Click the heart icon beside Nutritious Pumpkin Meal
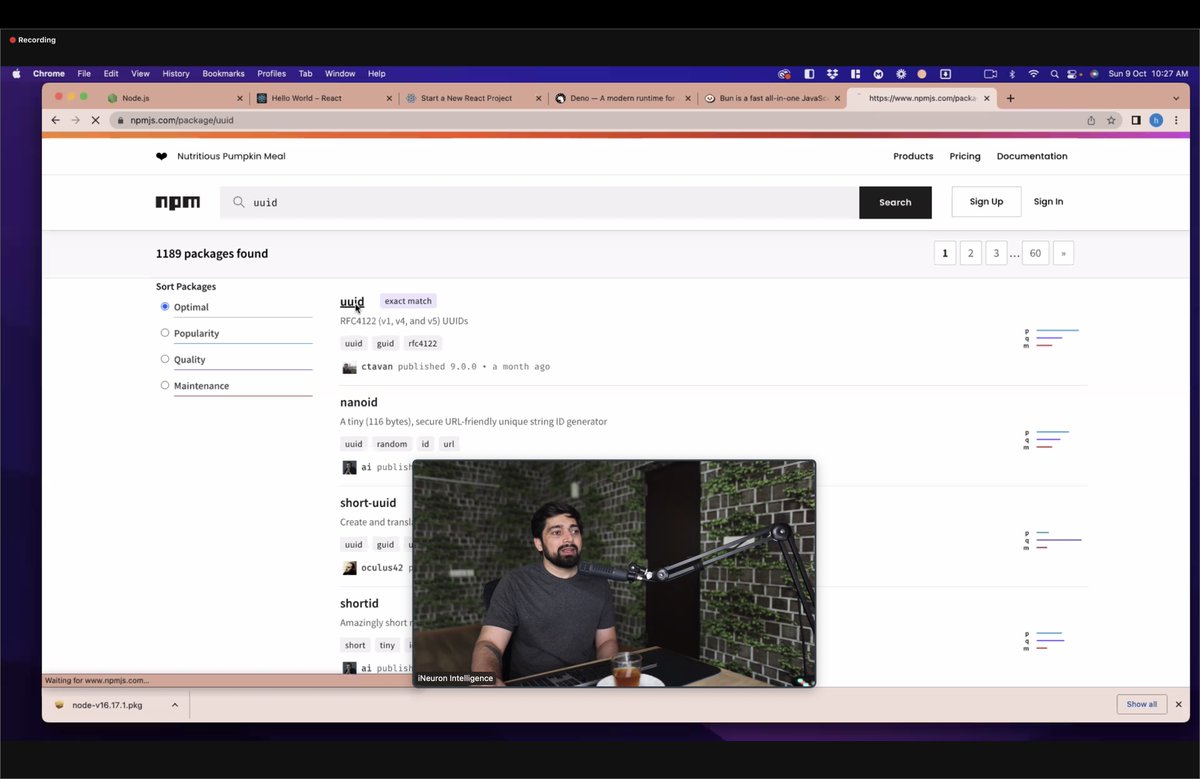 click(161, 156)
